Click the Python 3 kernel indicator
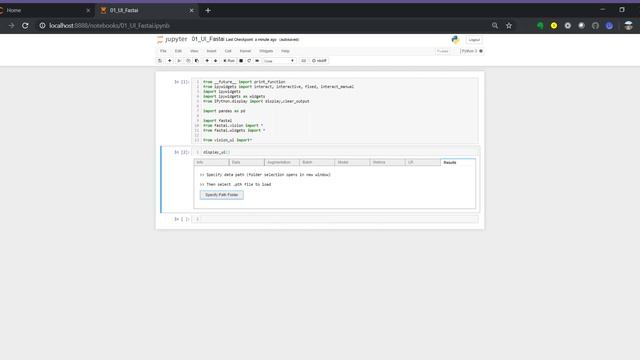Viewport: 640px width, 360px height. click(x=472, y=51)
